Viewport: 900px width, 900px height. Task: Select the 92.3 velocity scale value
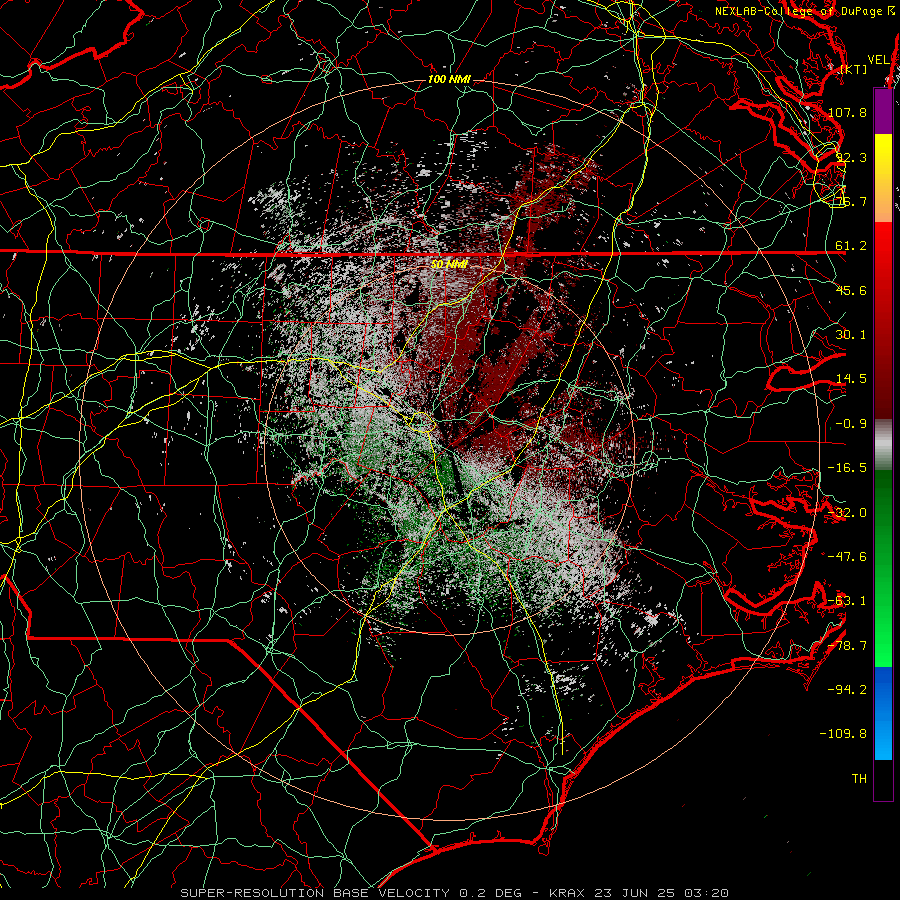click(851, 157)
